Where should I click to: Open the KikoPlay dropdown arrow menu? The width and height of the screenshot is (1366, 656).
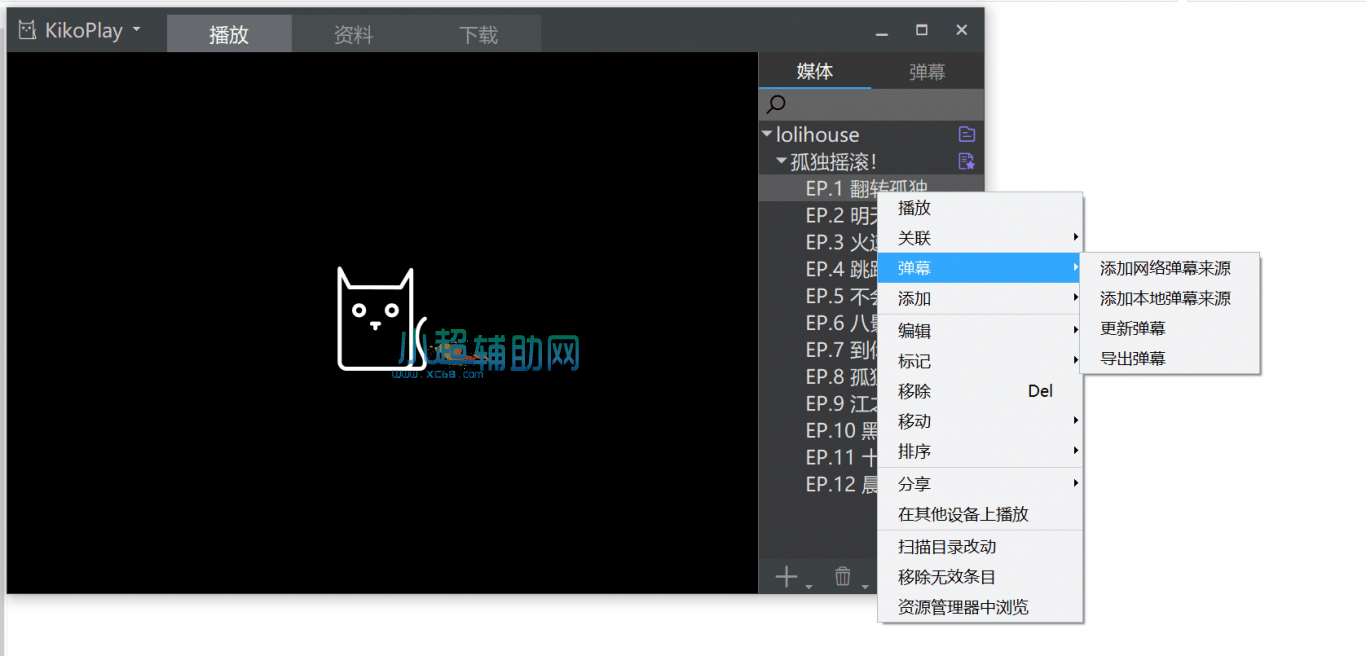tap(135, 30)
